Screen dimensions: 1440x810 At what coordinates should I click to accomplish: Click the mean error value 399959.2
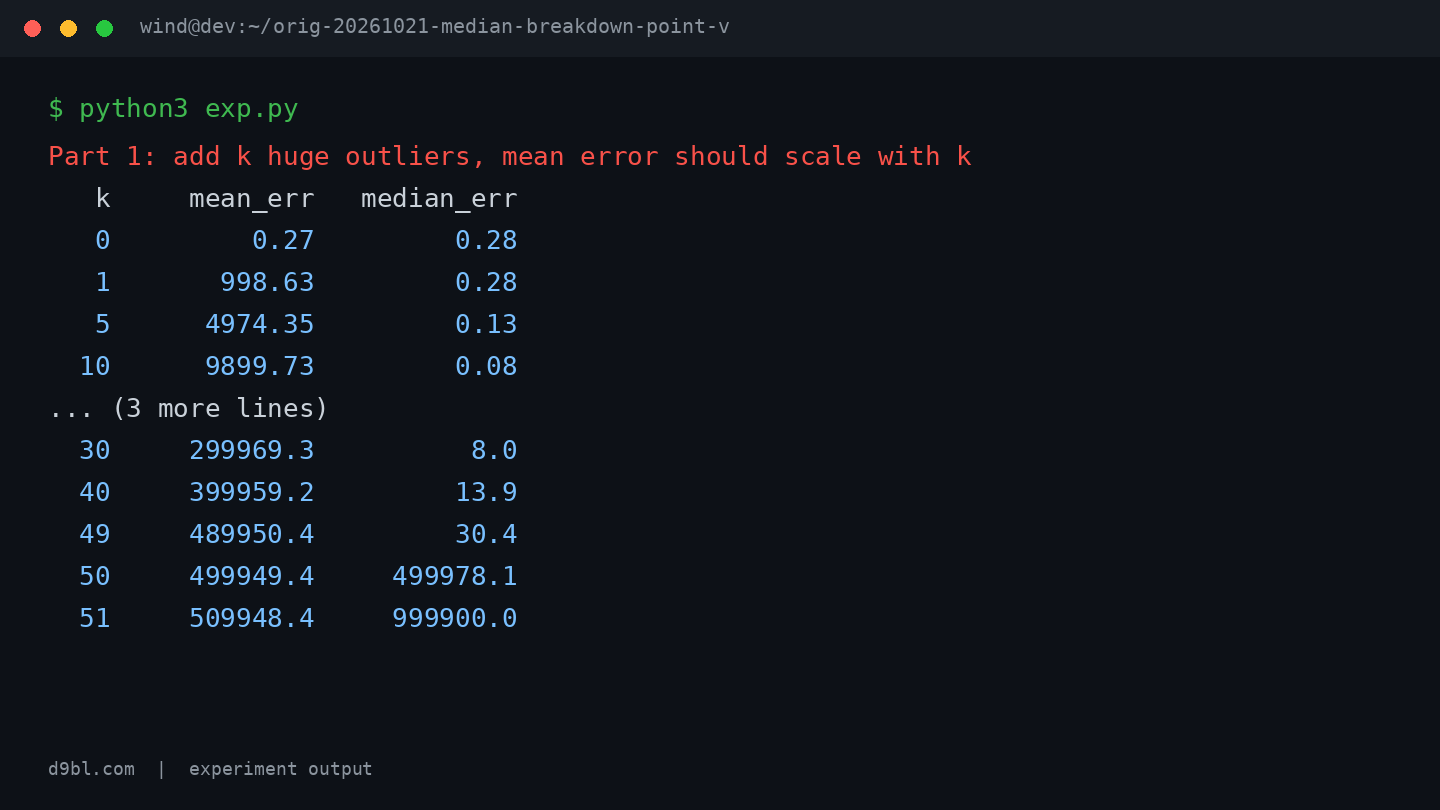[x=252, y=492]
